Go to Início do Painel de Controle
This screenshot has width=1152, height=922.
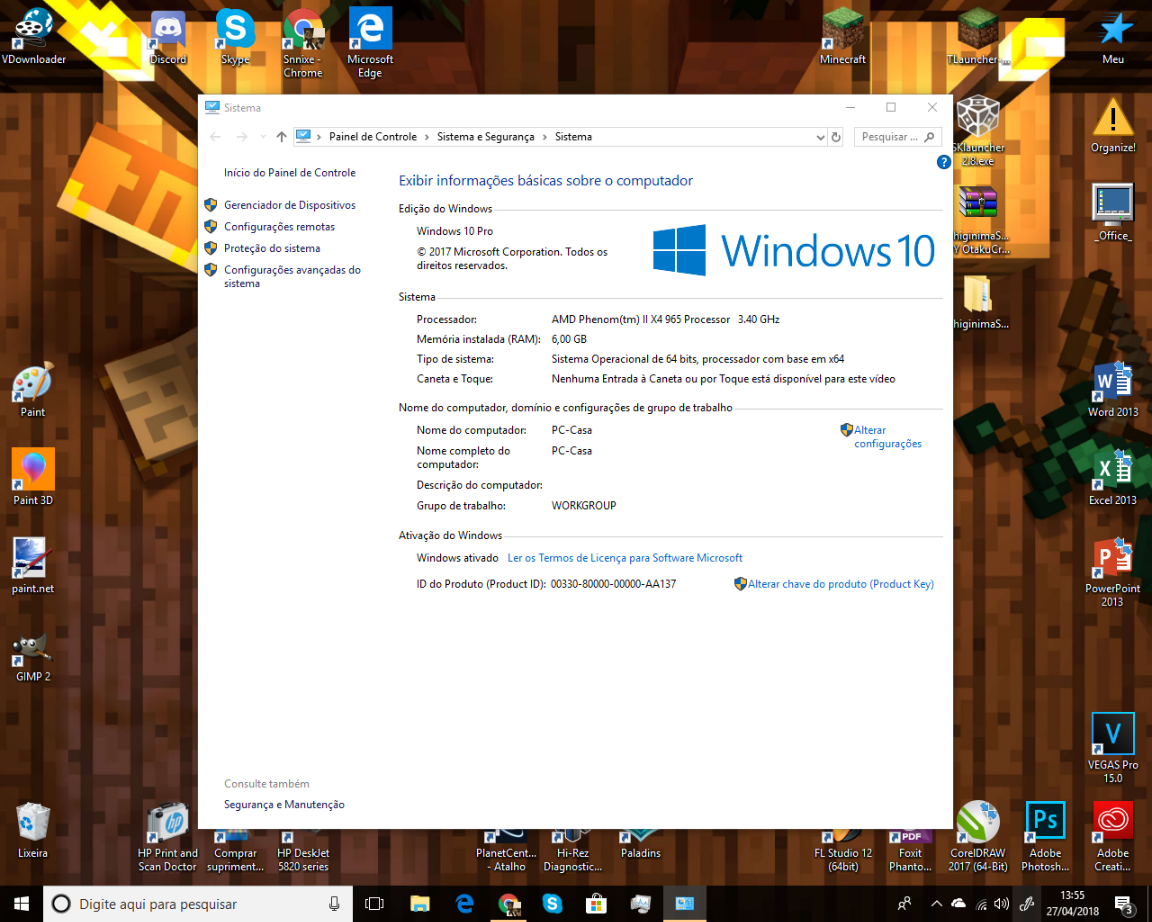click(289, 173)
